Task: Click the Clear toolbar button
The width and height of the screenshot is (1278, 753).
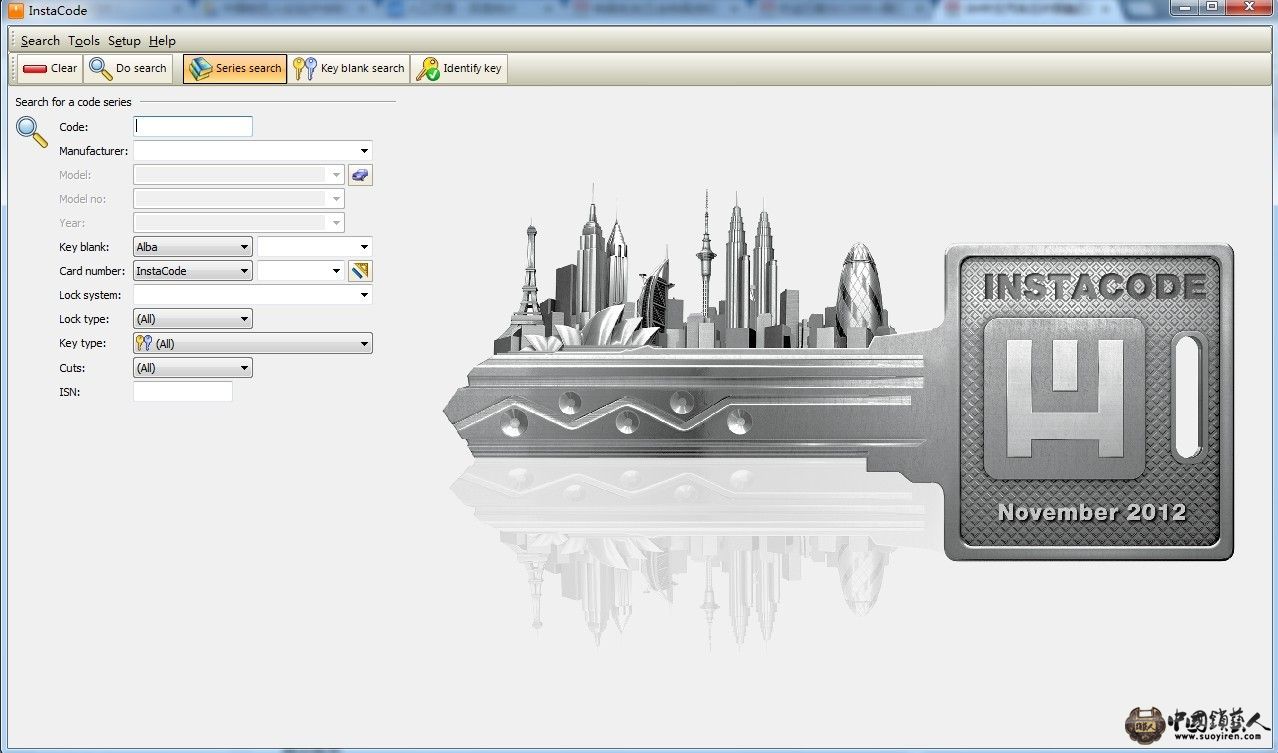Action: (49, 68)
